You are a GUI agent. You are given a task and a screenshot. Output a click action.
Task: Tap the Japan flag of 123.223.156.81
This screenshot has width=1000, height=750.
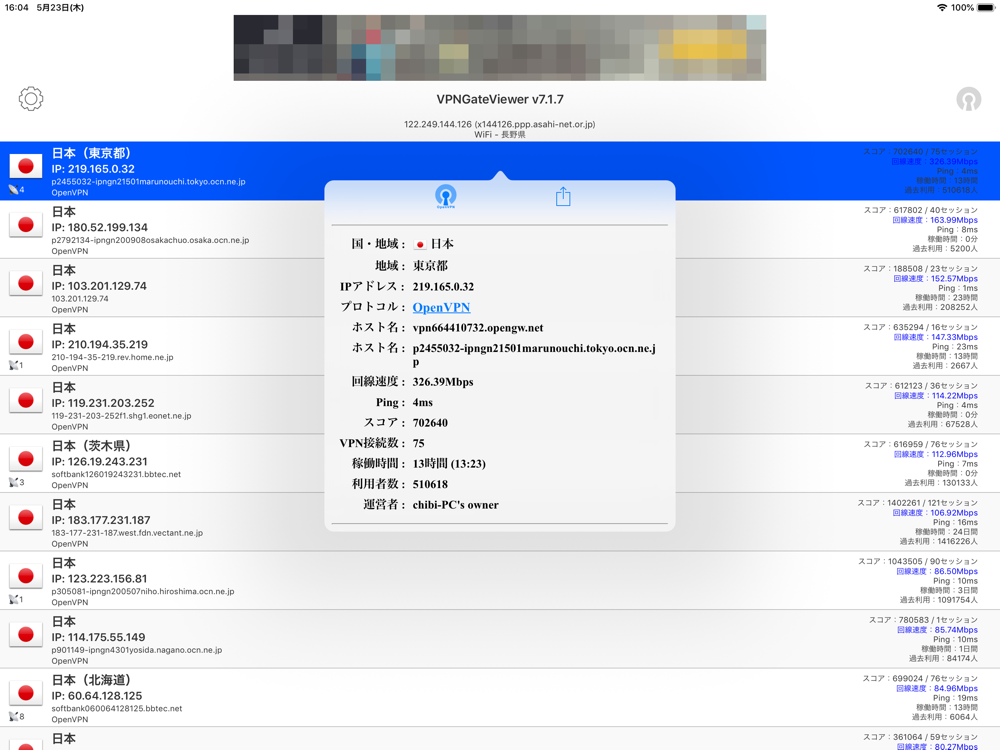point(26,577)
